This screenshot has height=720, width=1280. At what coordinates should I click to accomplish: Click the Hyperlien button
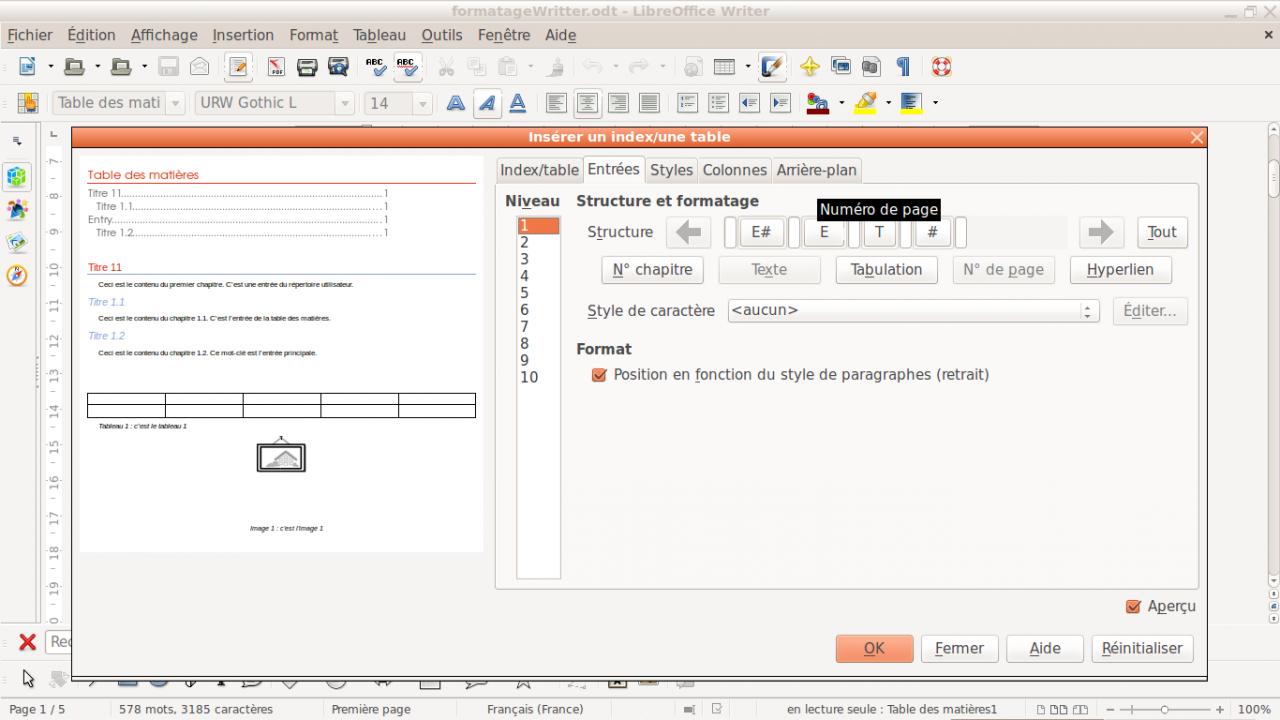pos(1120,270)
